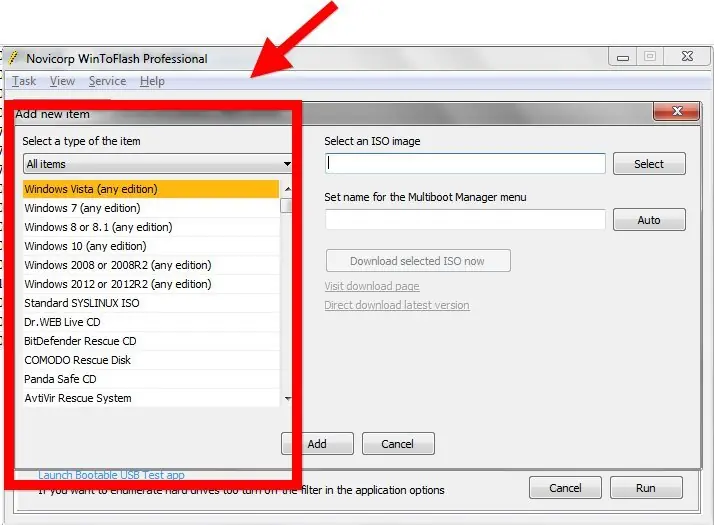Open Launch Bootable USB Test app link
Viewport: 714px width, 525px height.
tap(112, 475)
